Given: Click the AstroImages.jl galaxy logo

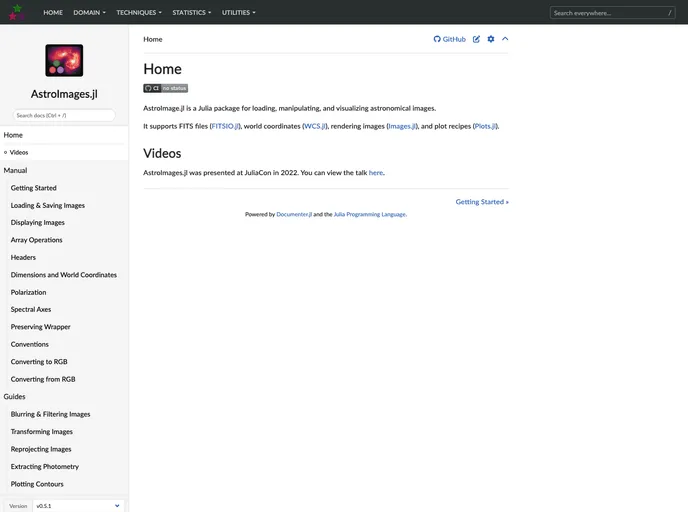Looking at the screenshot, I should pos(64,60).
